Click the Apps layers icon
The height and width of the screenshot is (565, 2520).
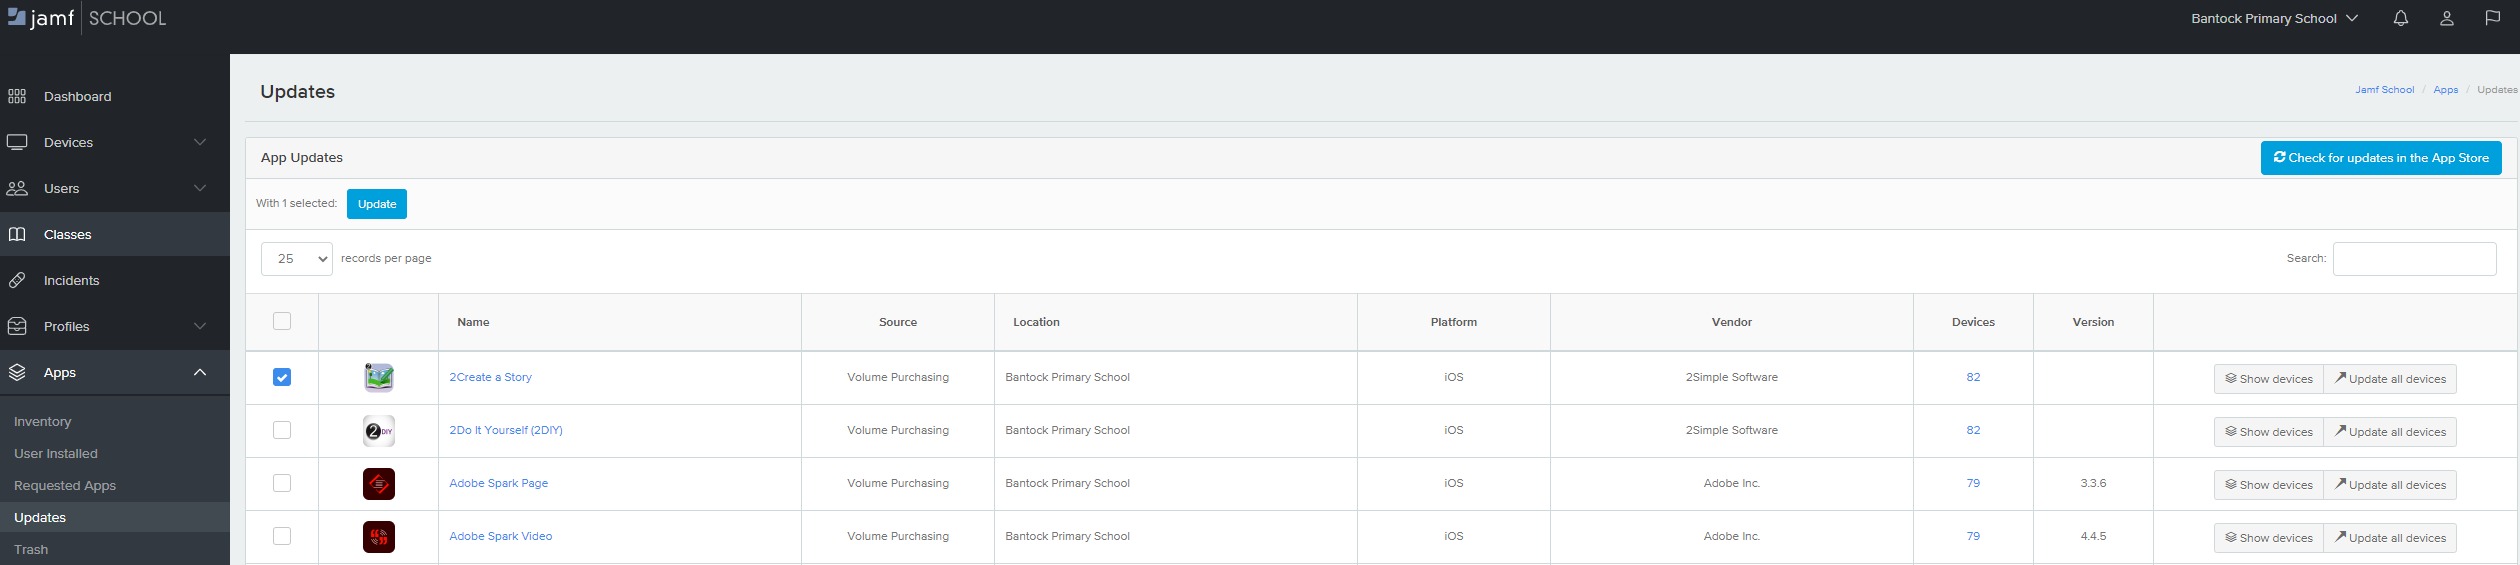[x=17, y=373]
